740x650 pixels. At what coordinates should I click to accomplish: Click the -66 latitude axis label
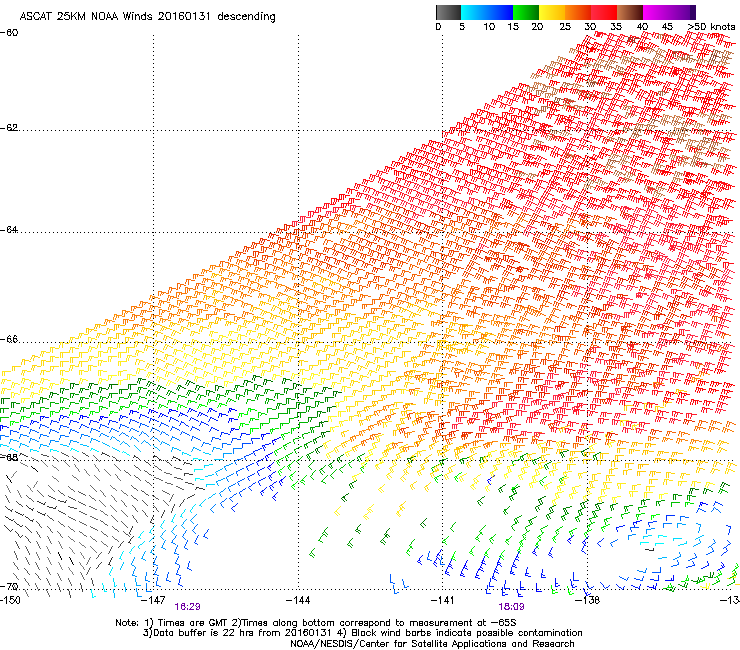tap(9, 339)
